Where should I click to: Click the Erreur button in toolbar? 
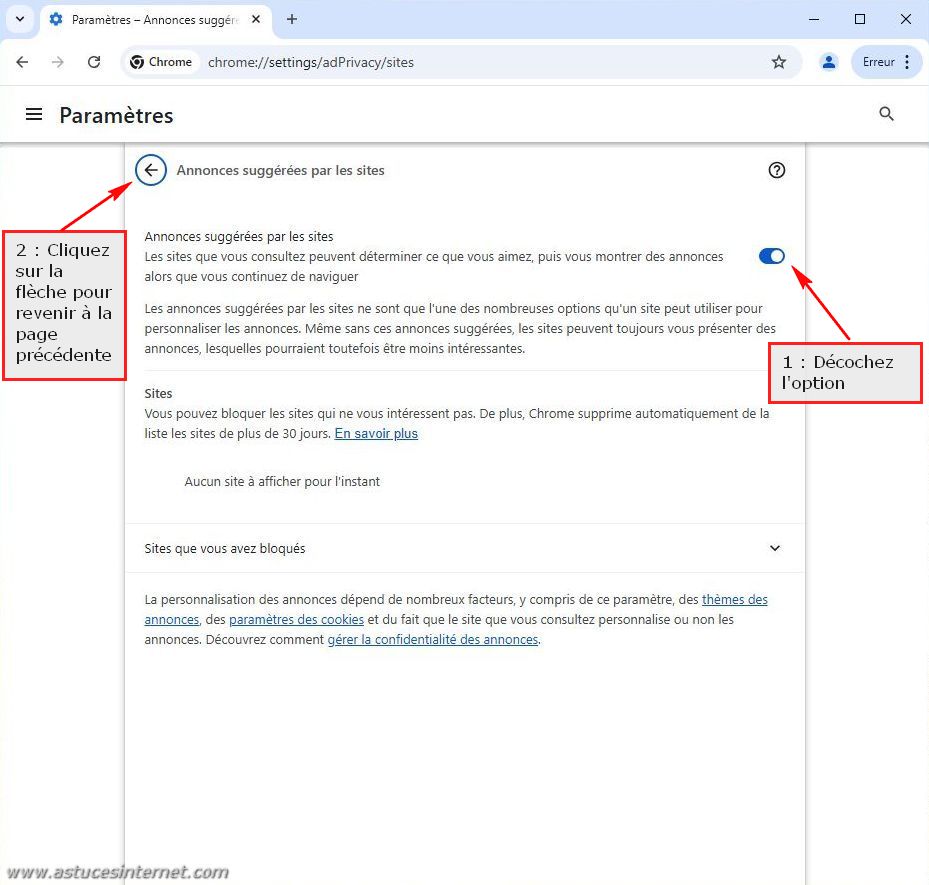click(x=878, y=62)
